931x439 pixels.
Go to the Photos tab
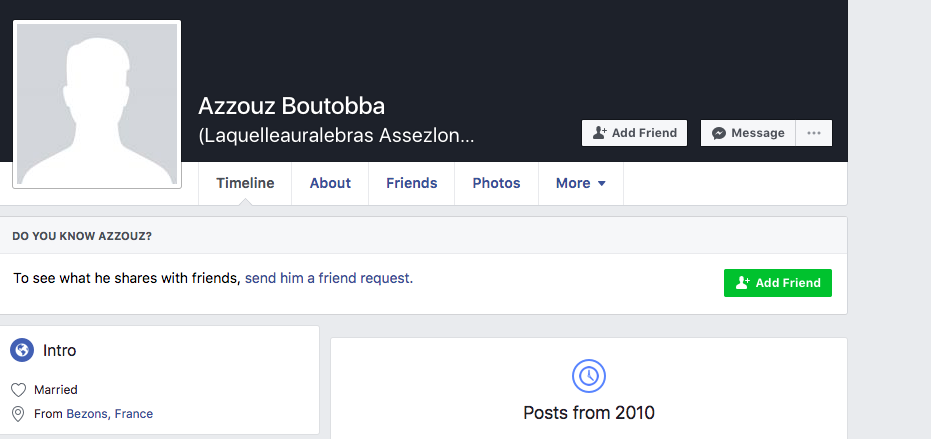496,183
